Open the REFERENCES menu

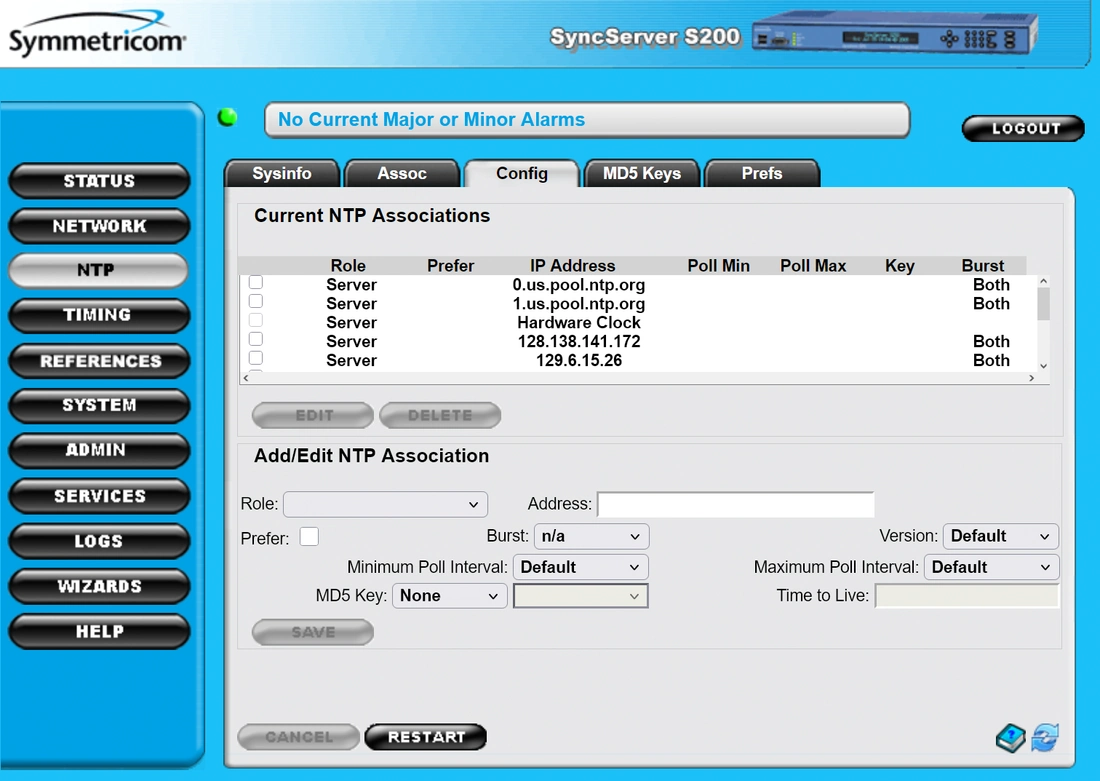[98, 361]
